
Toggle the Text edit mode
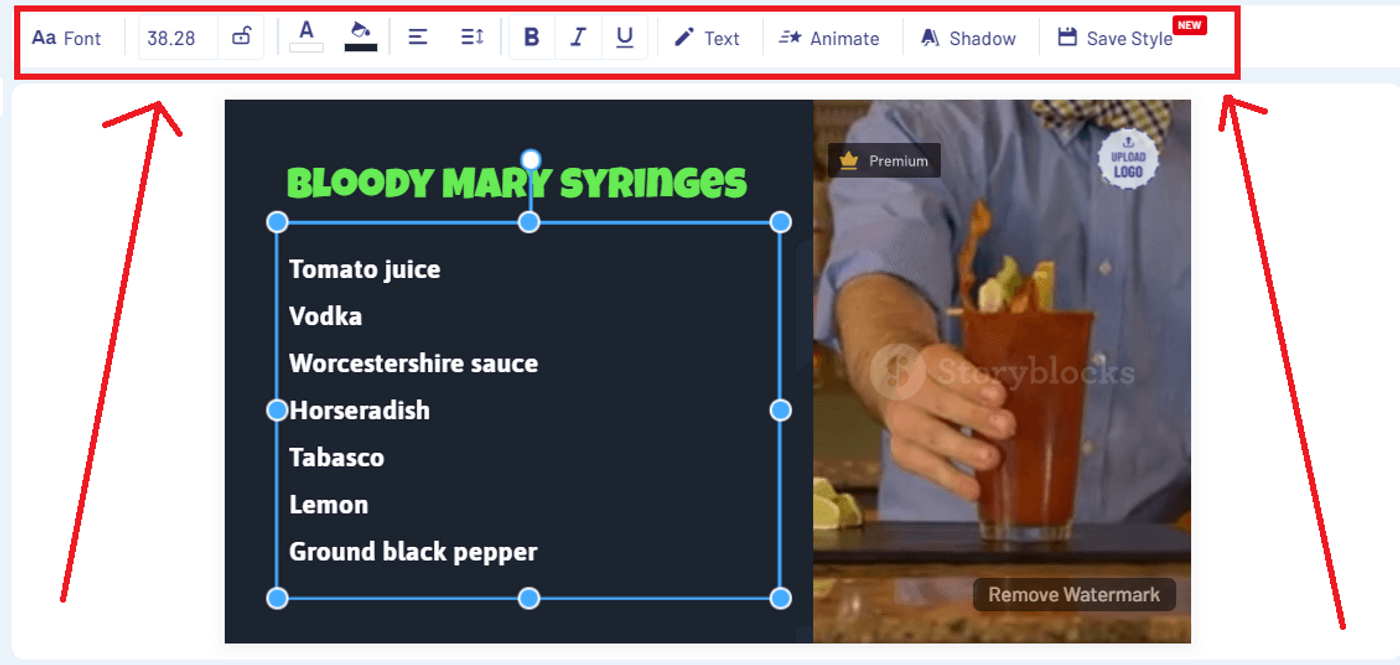[x=708, y=38]
